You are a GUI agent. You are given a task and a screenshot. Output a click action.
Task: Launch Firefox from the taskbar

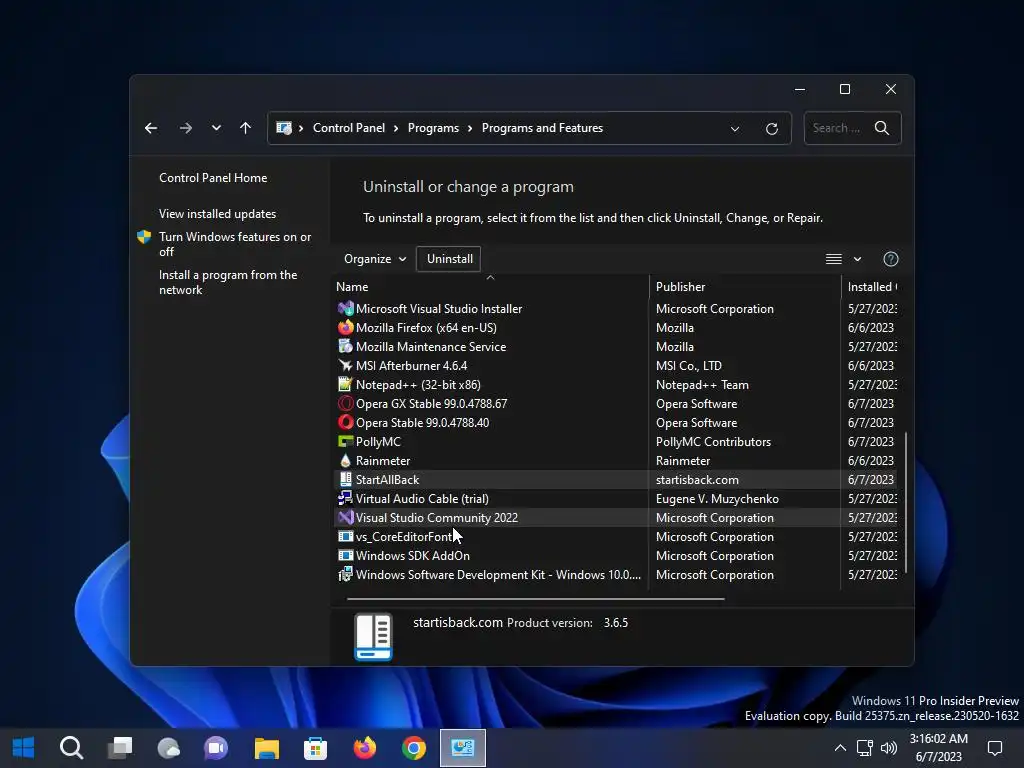click(364, 748)
